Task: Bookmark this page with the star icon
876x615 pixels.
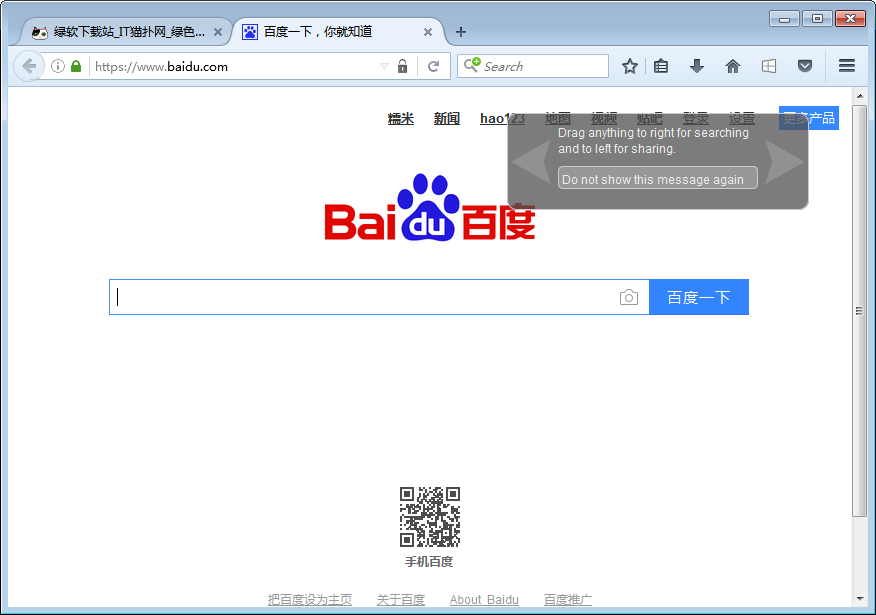Action: (630, 66)
